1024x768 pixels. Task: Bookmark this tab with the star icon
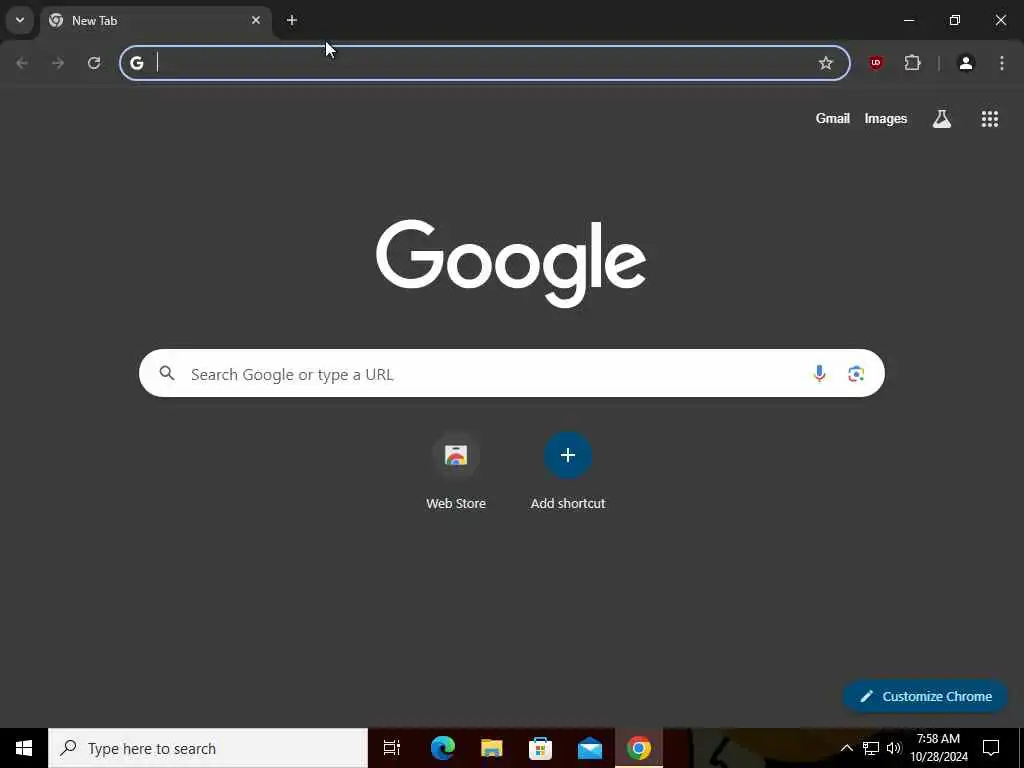coord(826,63)
